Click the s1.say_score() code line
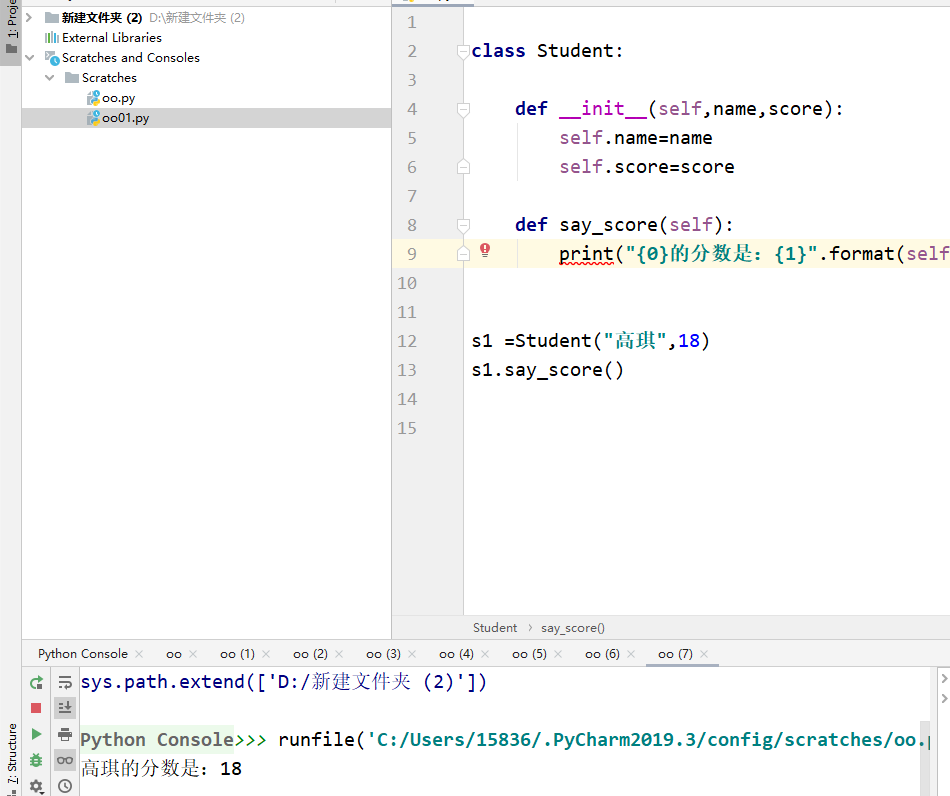This screenshot has height=796, width=950. [x=548, y=370]
